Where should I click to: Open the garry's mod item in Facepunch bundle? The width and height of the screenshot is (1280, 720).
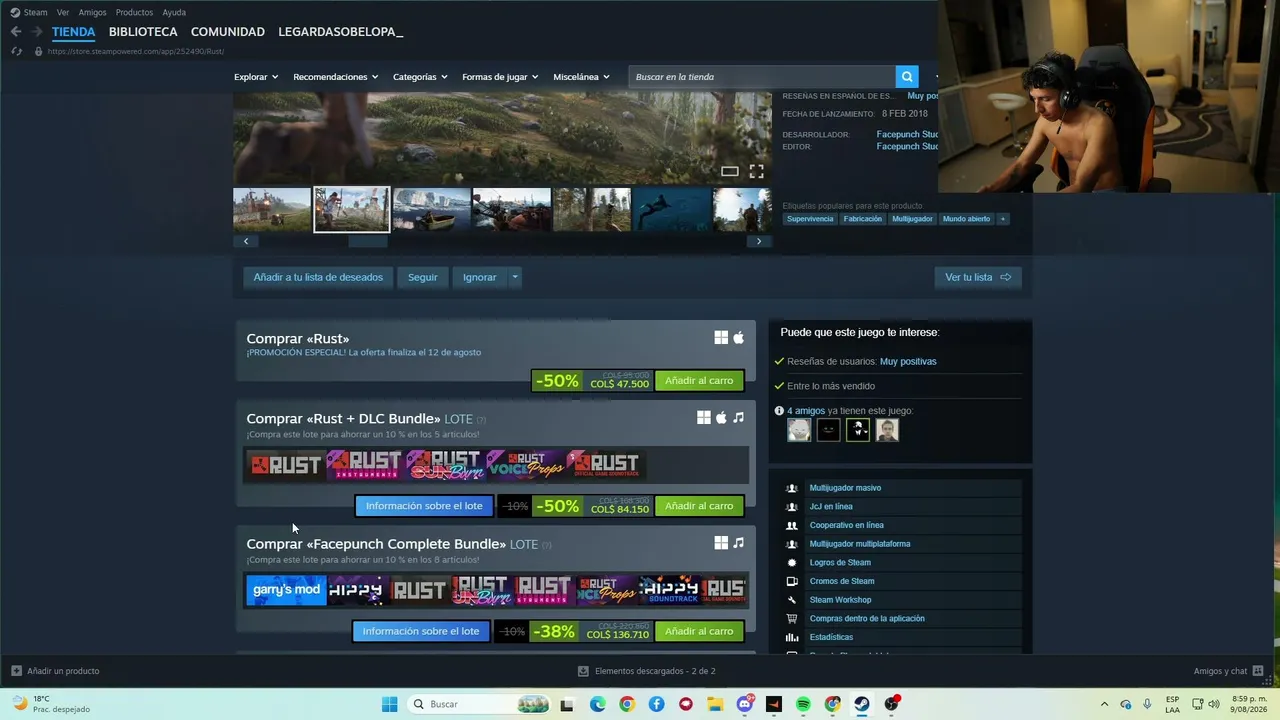[287, 590]
